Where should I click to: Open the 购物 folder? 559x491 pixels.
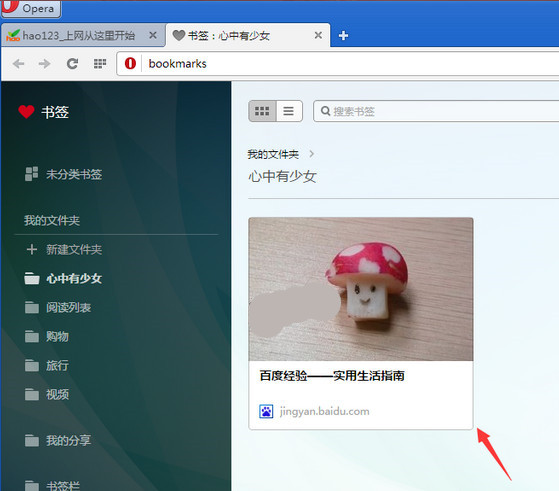click(47, 336)
